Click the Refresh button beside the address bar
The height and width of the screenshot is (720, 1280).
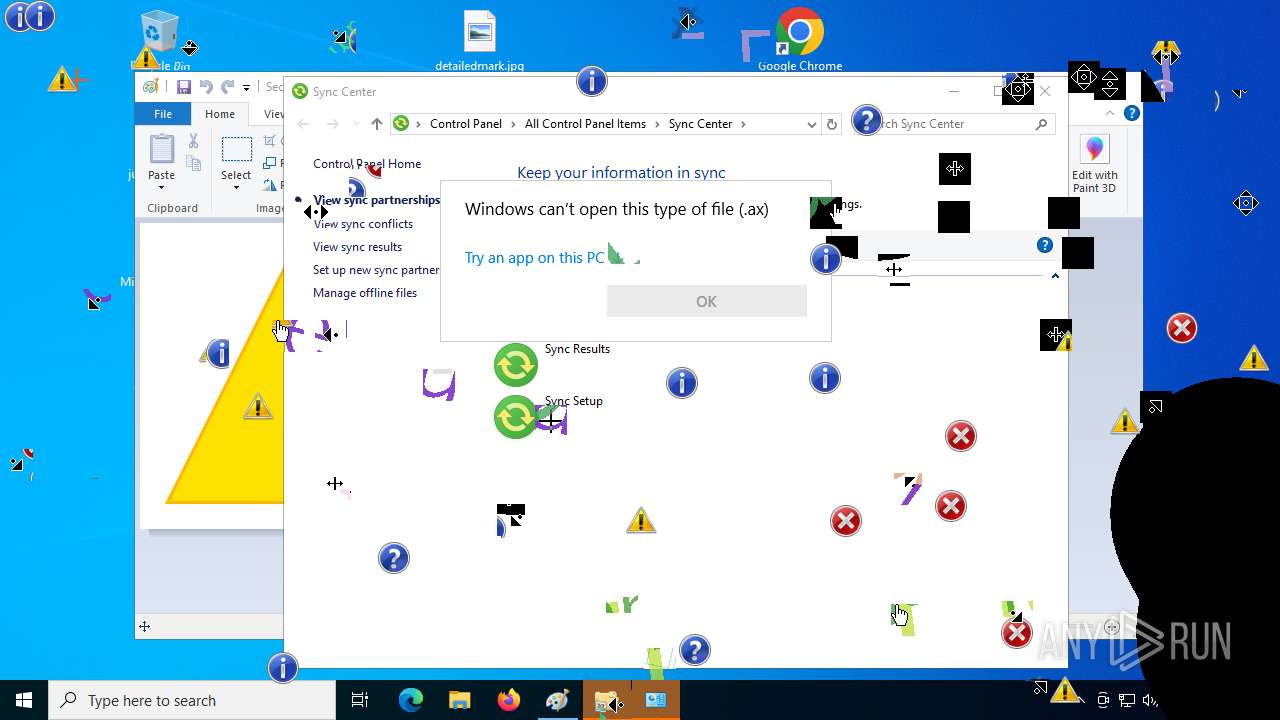coord(831,124)
